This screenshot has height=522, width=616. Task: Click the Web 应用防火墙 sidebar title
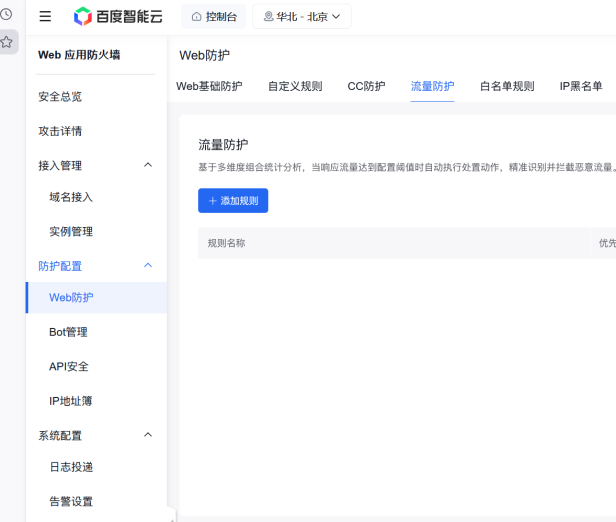[x=79, y=55]
